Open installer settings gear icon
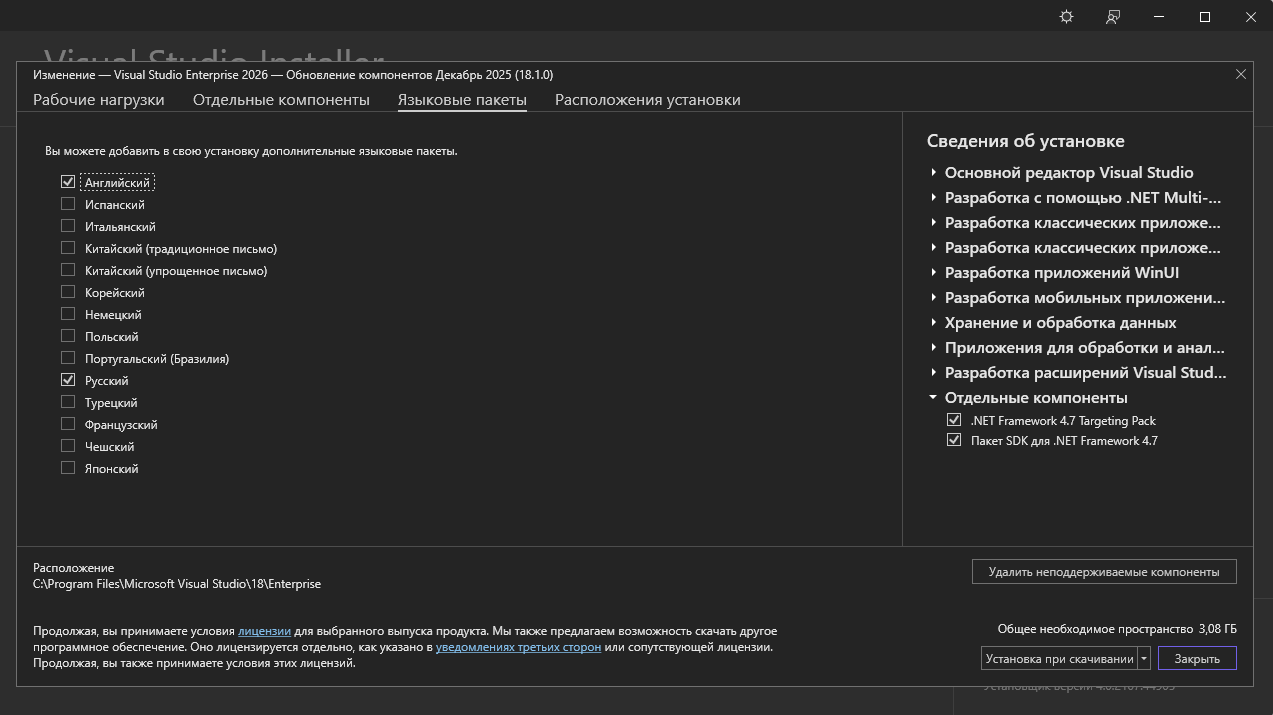 pyautogui.click(x=1066, y=17)
